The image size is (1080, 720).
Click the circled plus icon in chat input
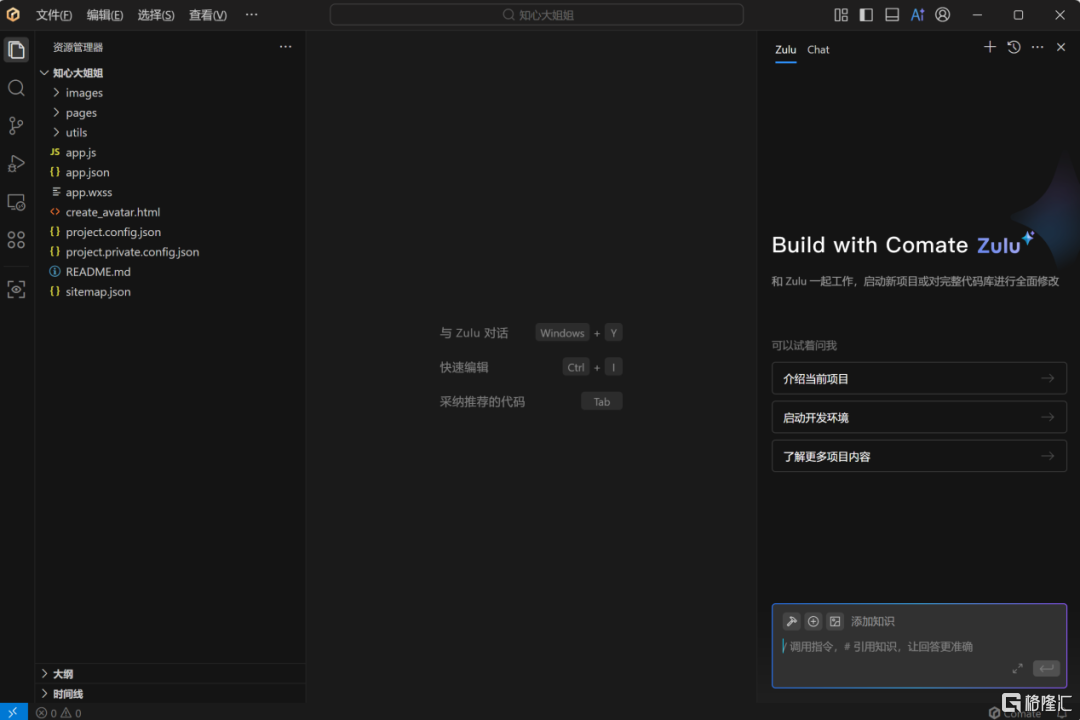pos(813,621)
